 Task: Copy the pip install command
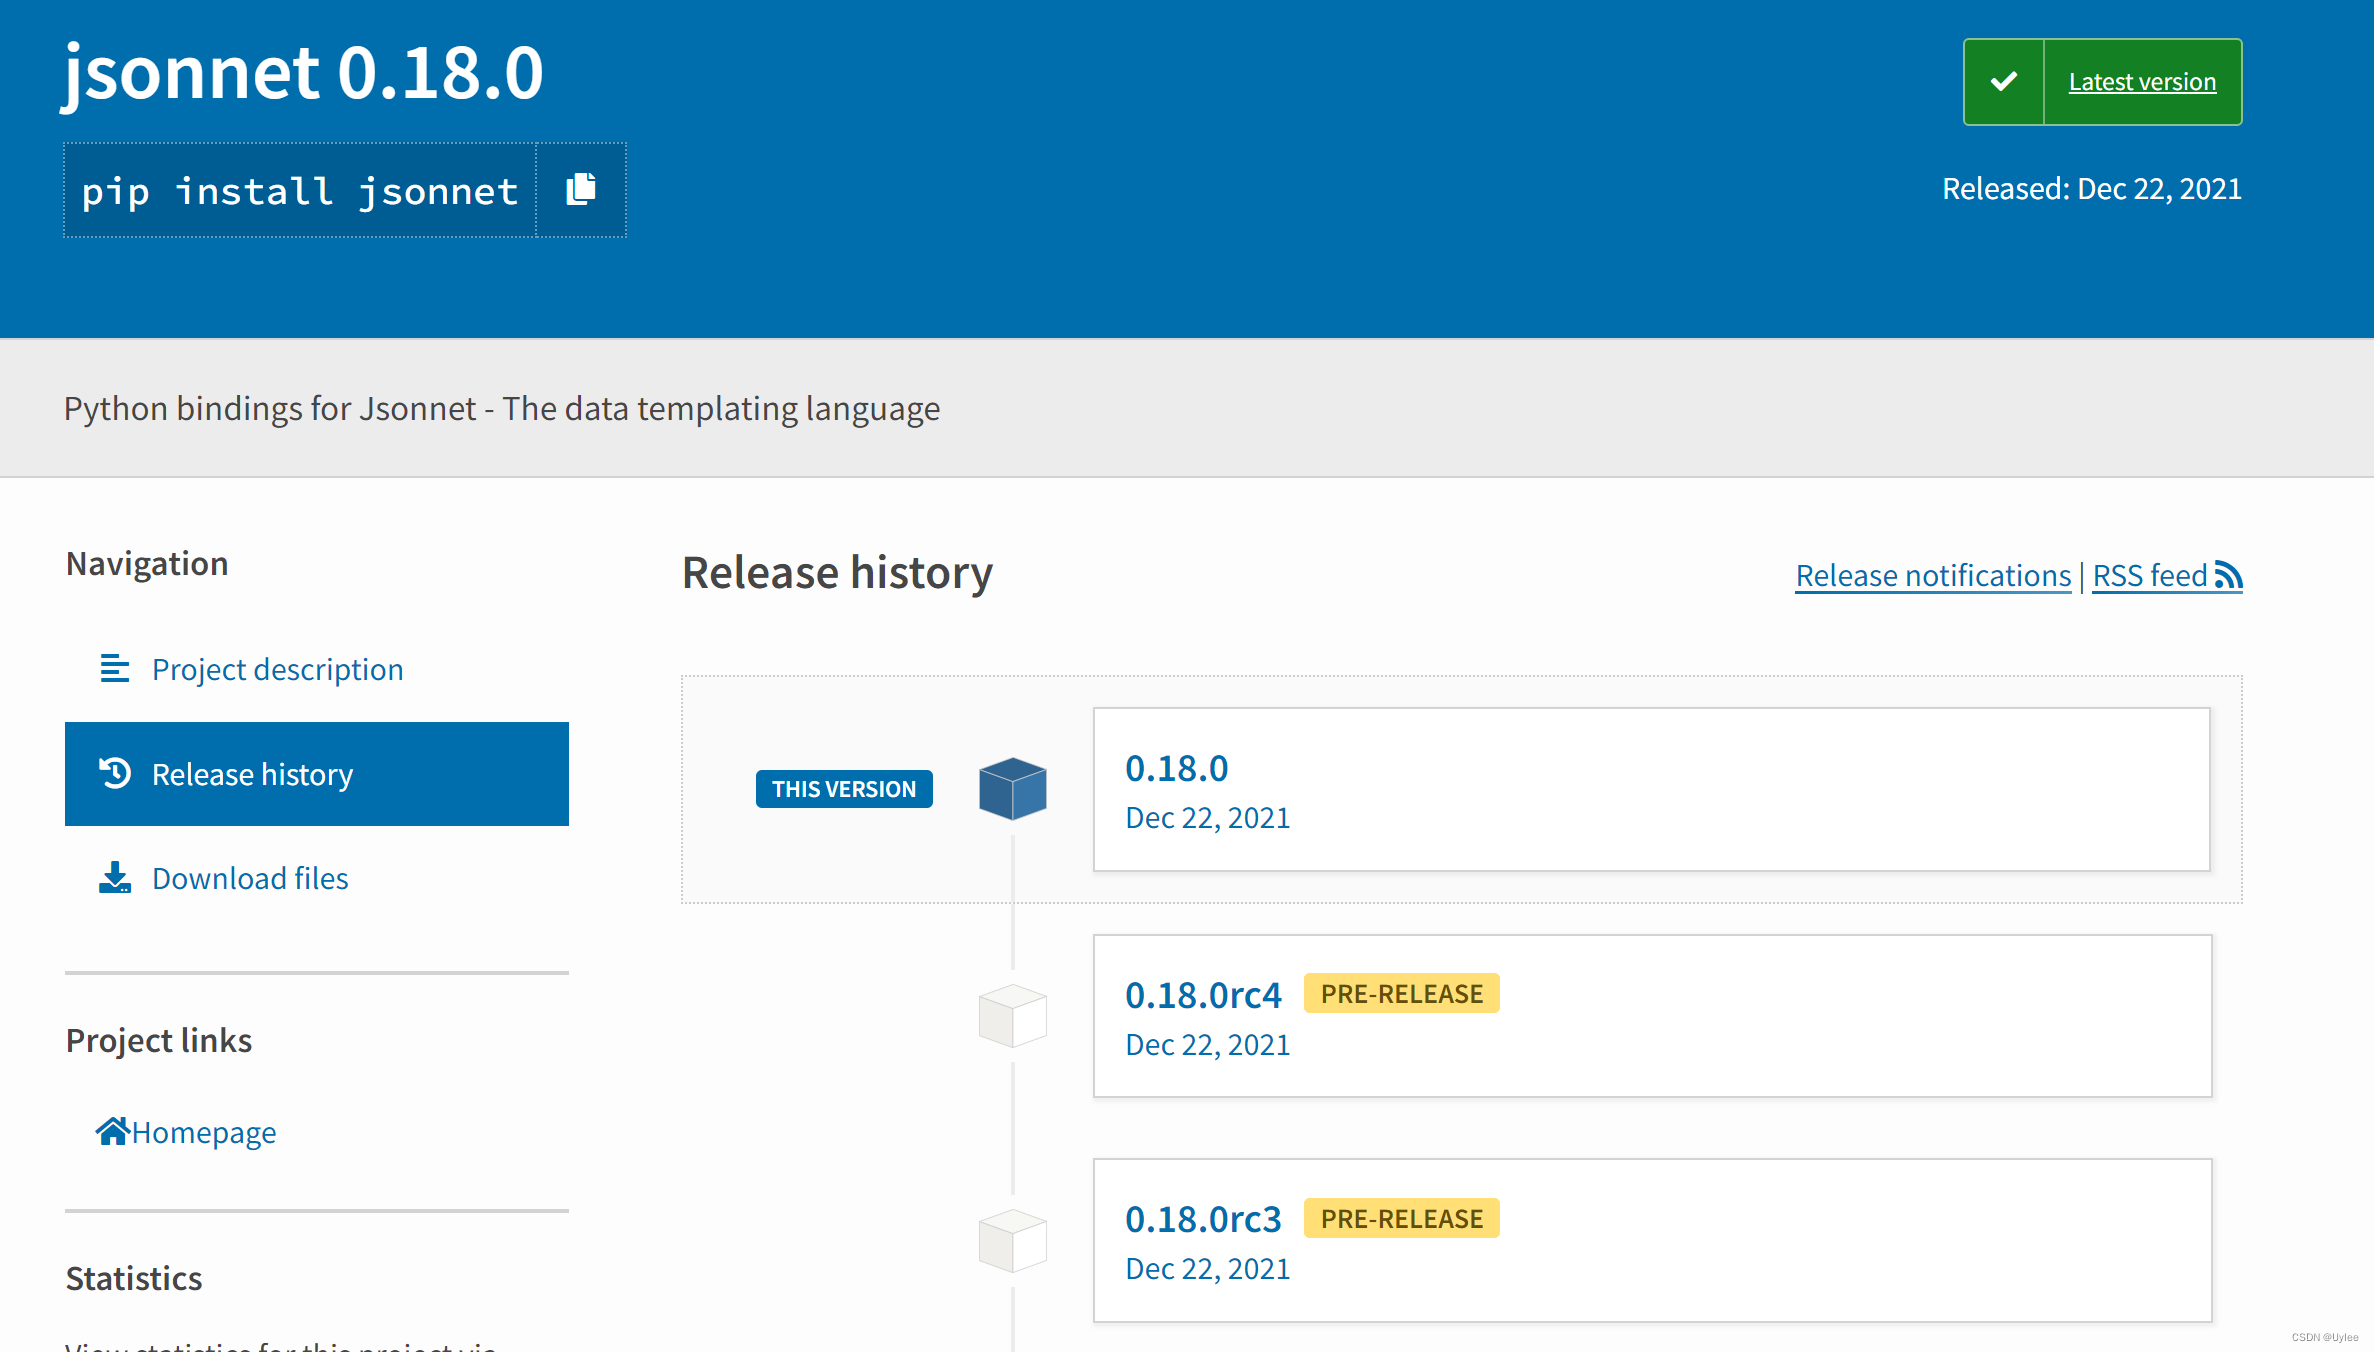[580, 189]
